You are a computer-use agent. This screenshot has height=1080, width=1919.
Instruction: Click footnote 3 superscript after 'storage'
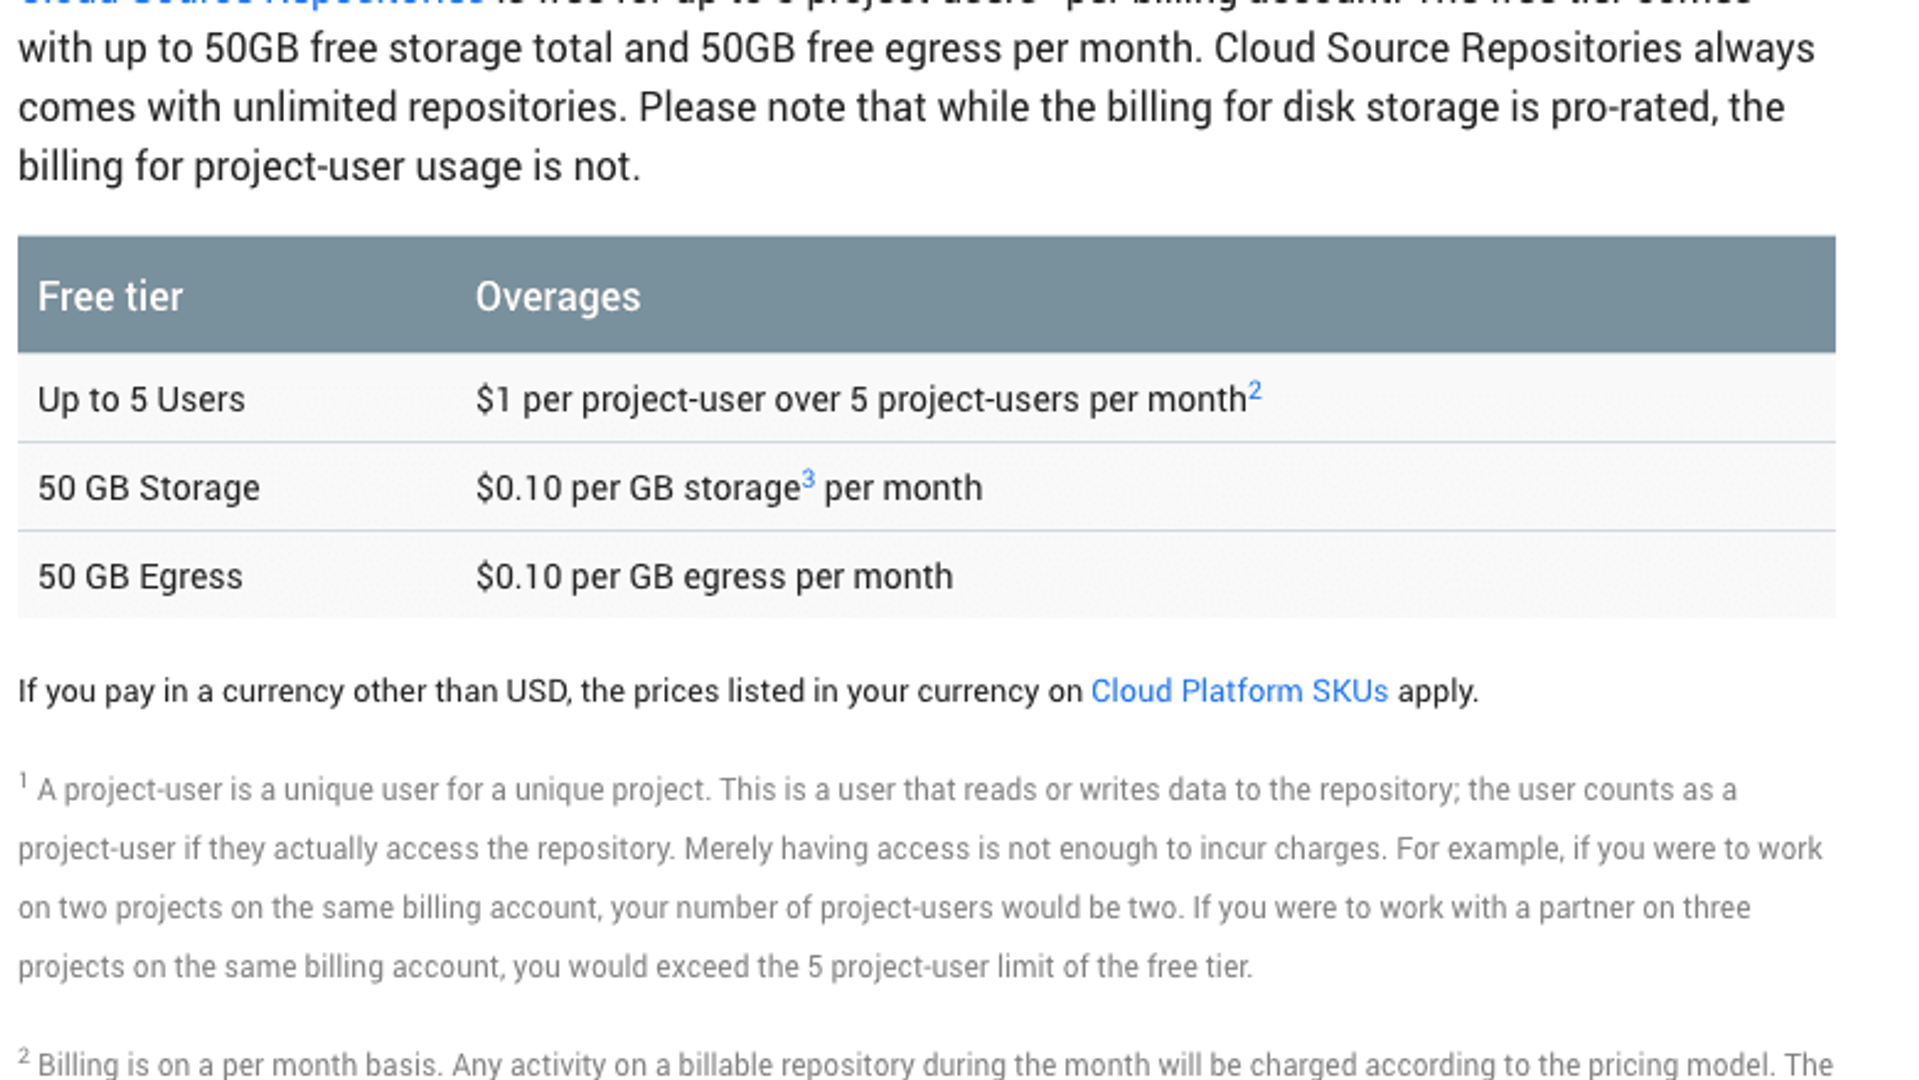click(808, 479)
